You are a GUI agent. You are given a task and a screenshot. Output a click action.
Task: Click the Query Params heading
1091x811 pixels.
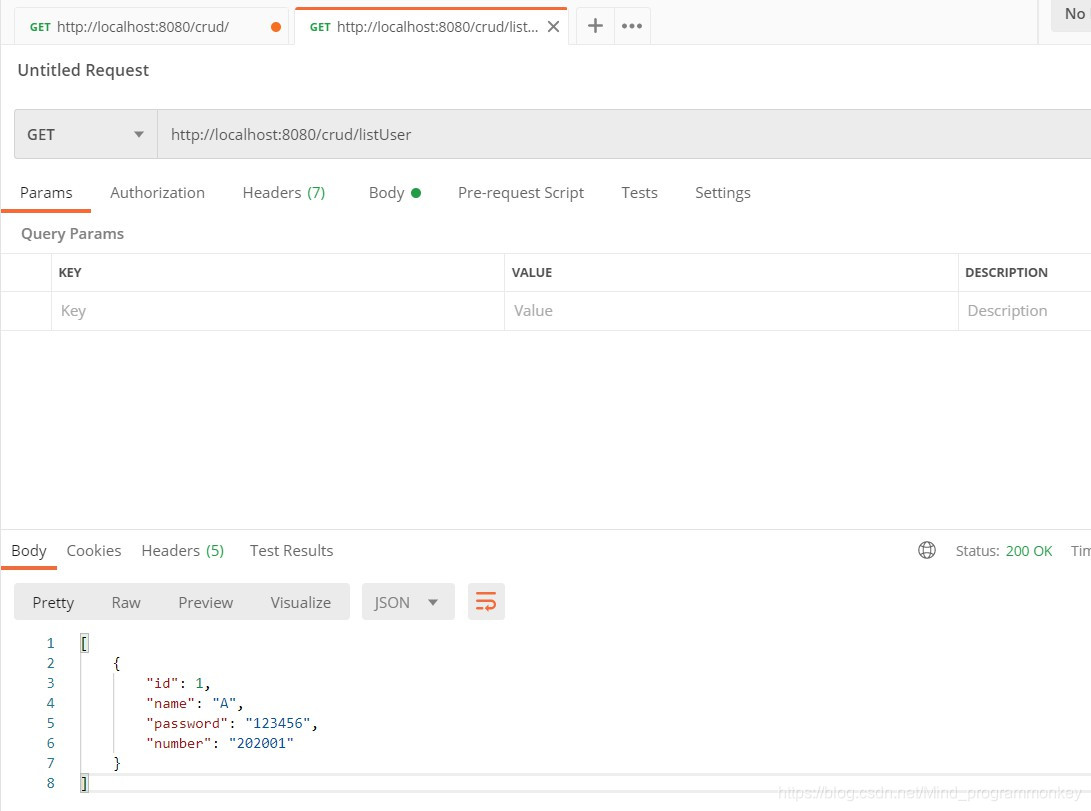72,234
